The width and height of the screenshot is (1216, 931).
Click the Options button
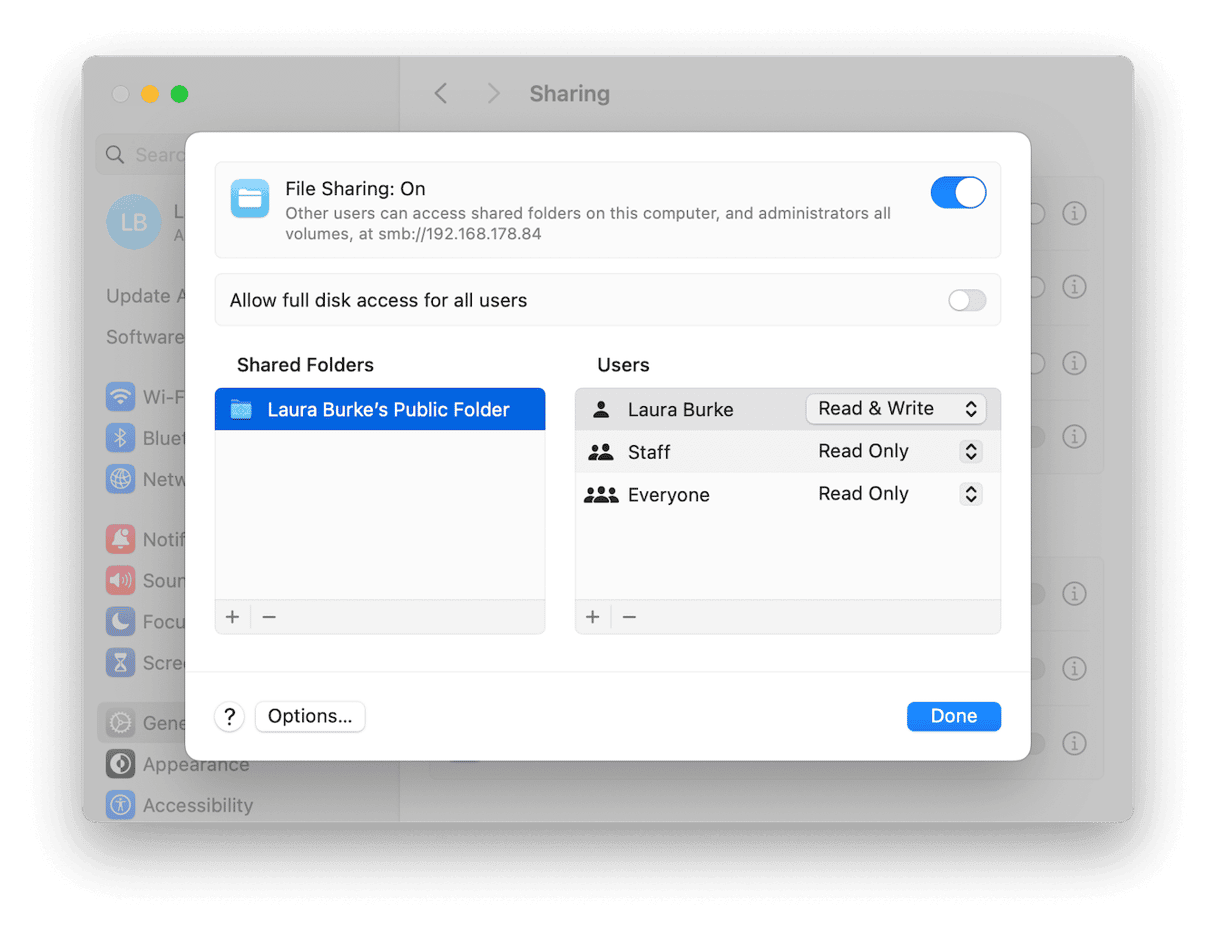[310, 716]
